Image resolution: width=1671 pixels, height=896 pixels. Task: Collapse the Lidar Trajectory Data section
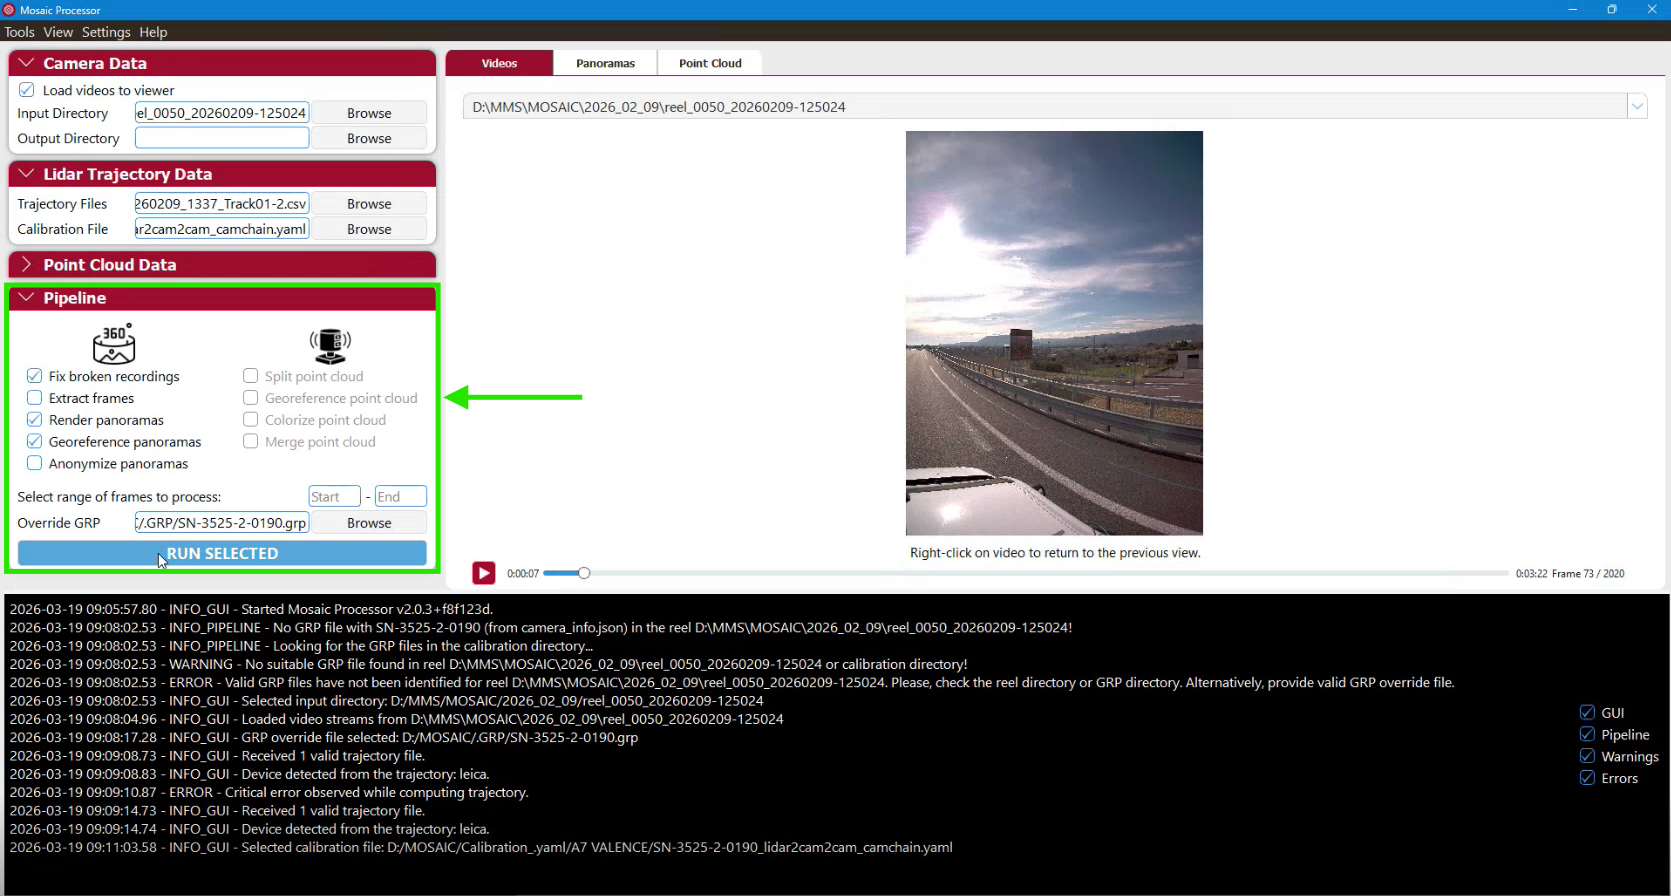(26, 174)
